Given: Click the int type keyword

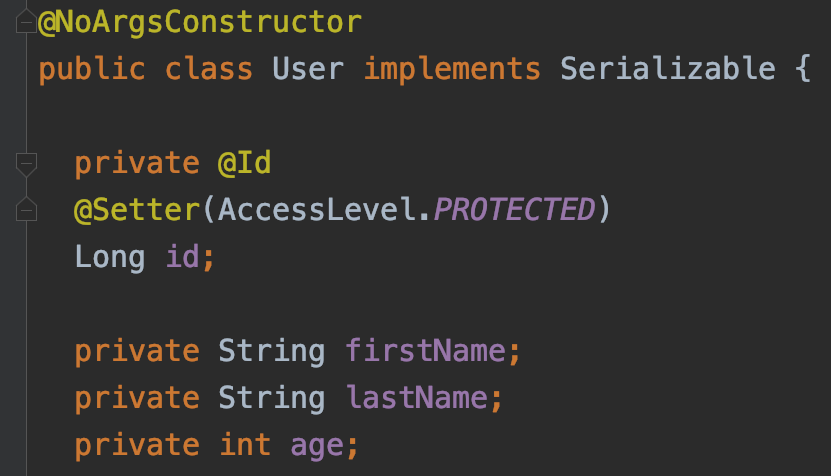Looking at the screenshot, I should [245, 445].
